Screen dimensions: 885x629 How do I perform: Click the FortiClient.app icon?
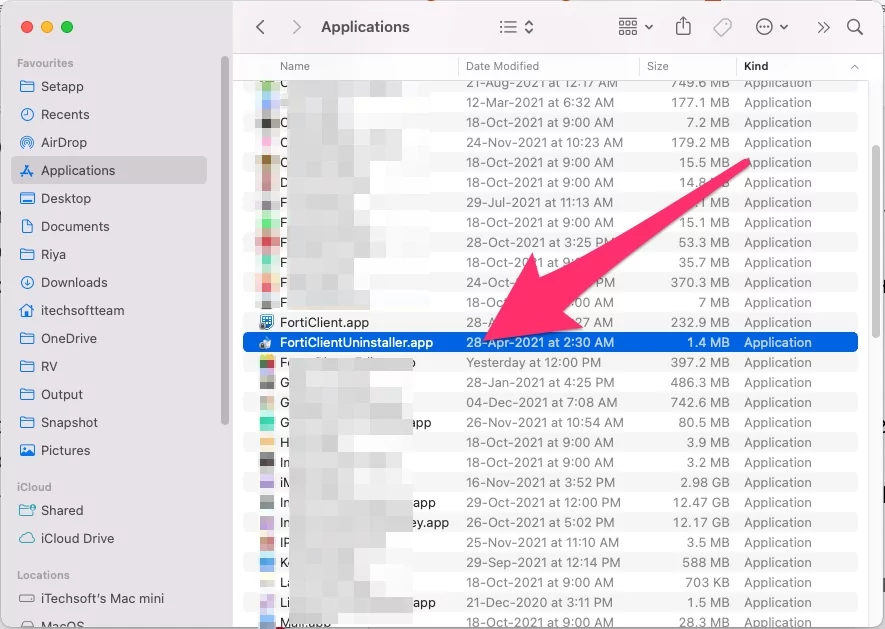[266, 322]
